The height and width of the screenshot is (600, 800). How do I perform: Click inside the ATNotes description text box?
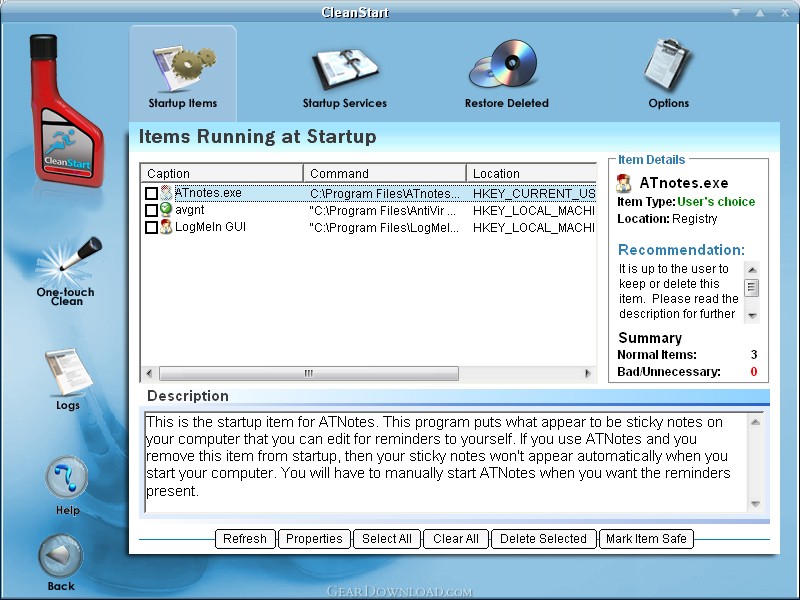tap(446, 462)
